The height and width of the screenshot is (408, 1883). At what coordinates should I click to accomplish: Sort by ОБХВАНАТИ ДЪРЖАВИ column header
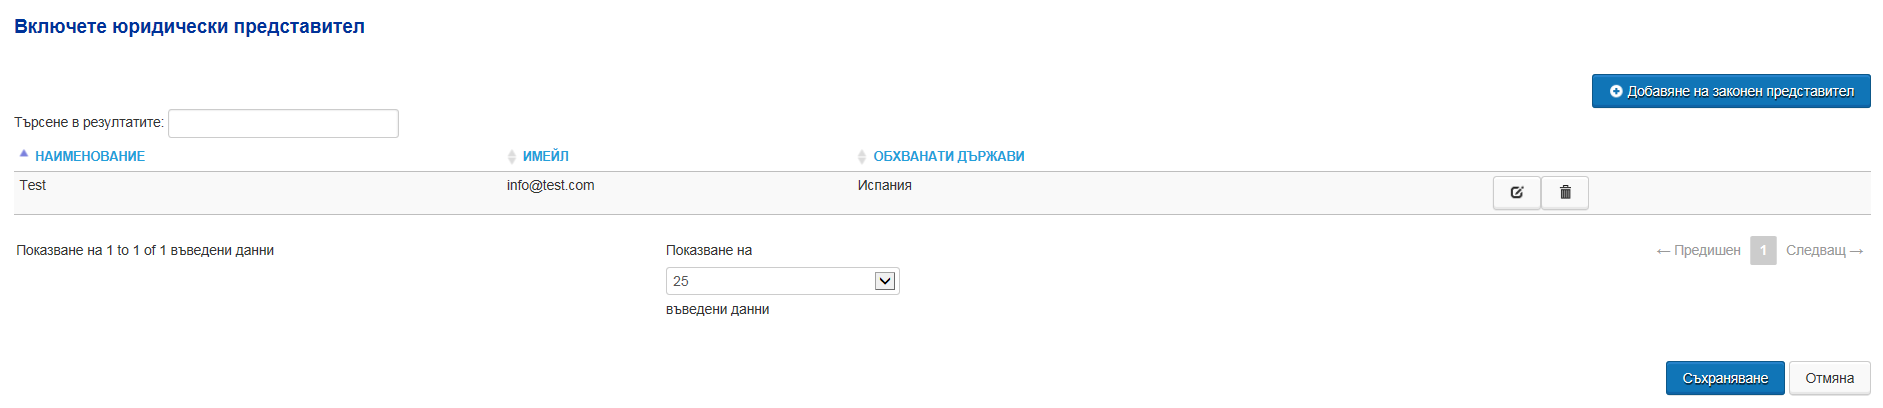click(949, 156)
